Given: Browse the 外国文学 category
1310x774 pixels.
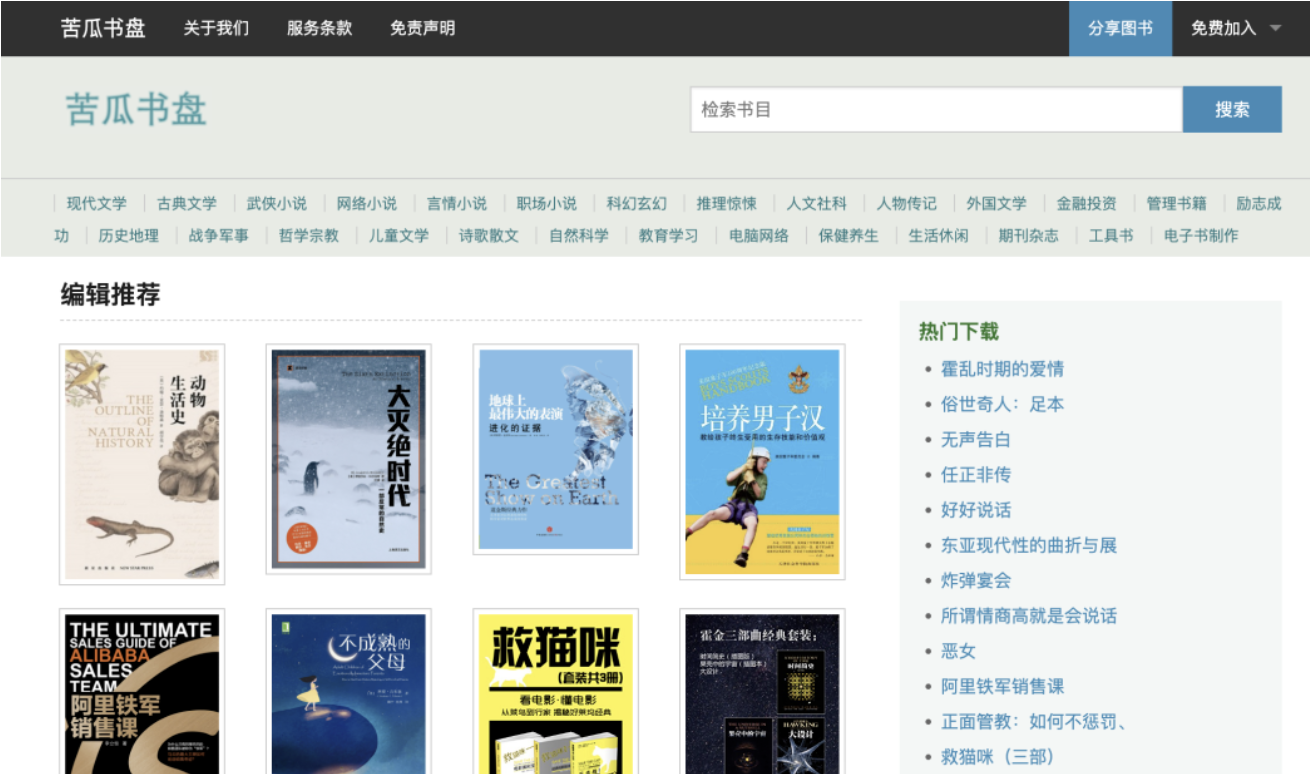Looking at the screenshot, I should coord(997,203).
